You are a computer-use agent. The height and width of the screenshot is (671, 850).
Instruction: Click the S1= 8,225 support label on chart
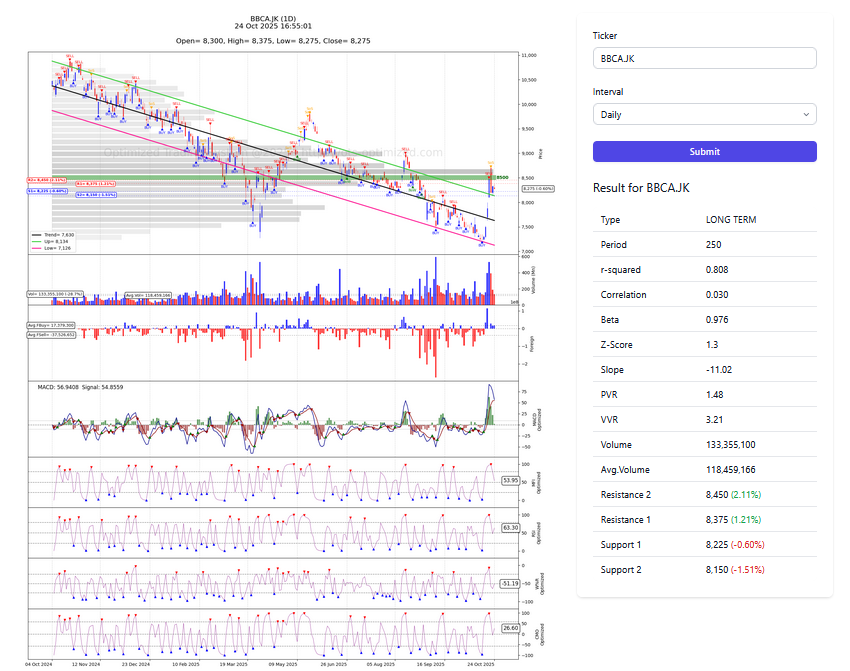(47, 191)
